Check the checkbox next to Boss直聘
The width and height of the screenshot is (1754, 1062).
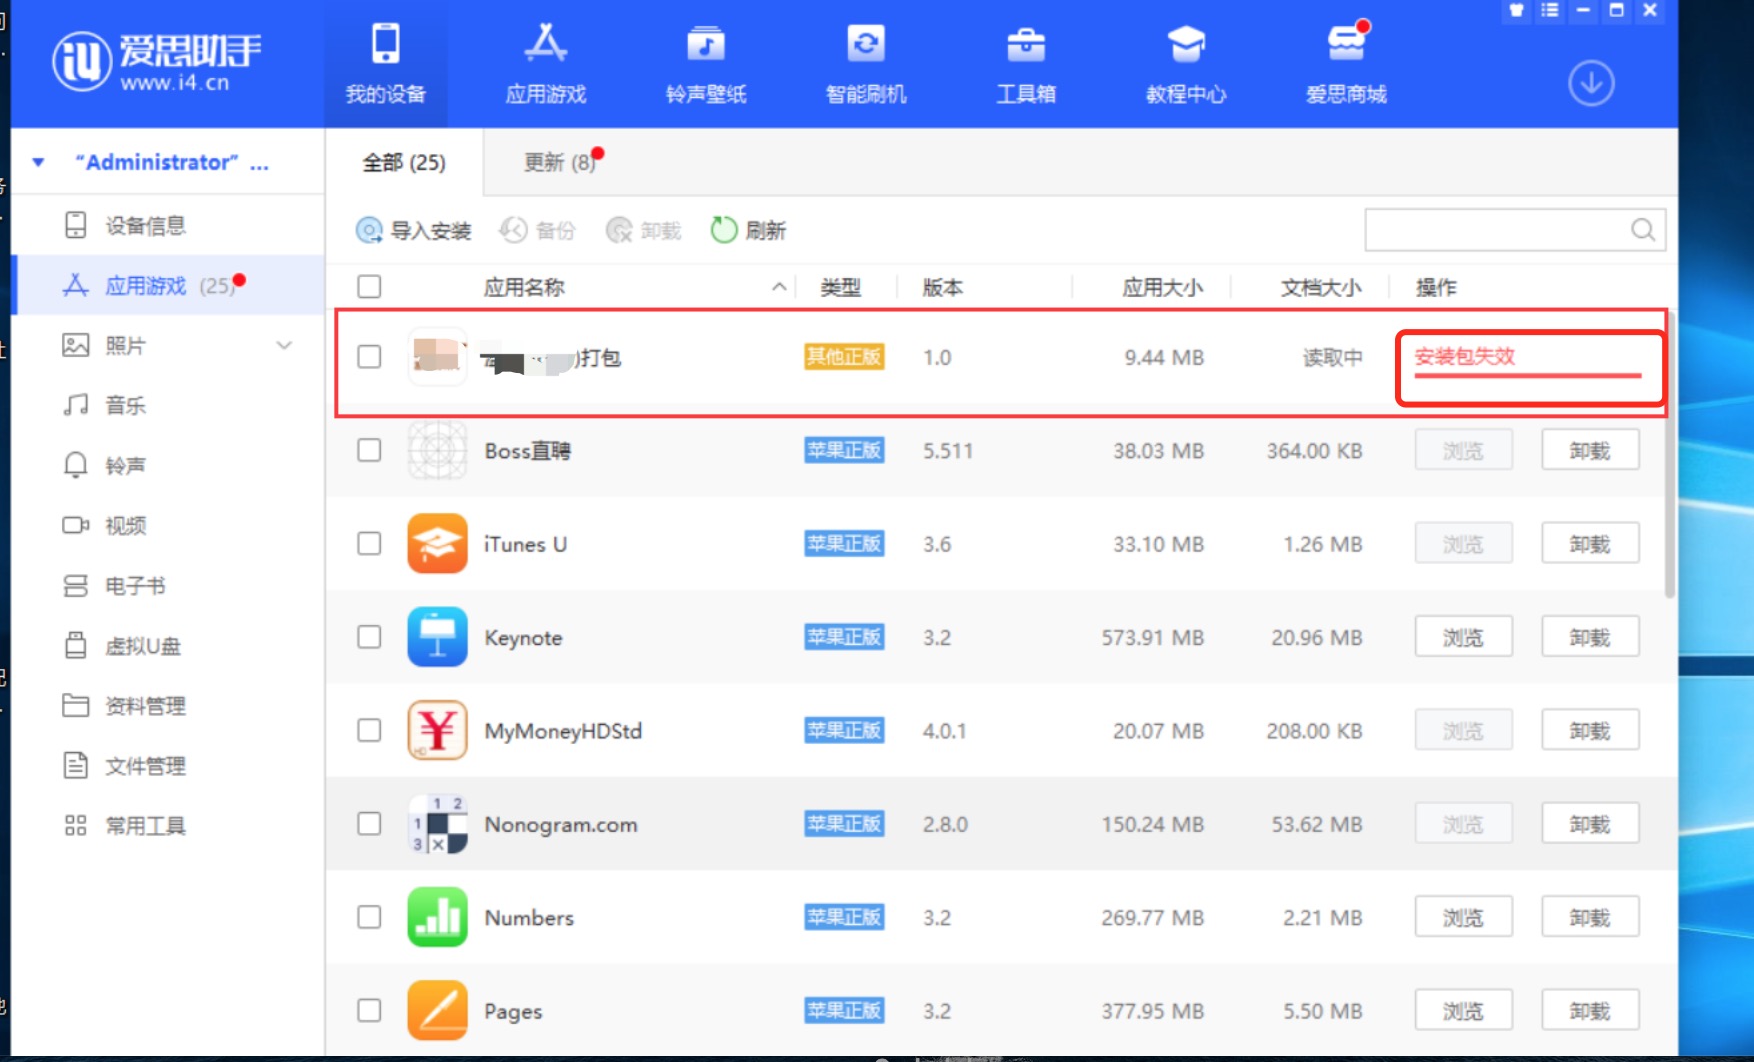click(x=368, y=450)
